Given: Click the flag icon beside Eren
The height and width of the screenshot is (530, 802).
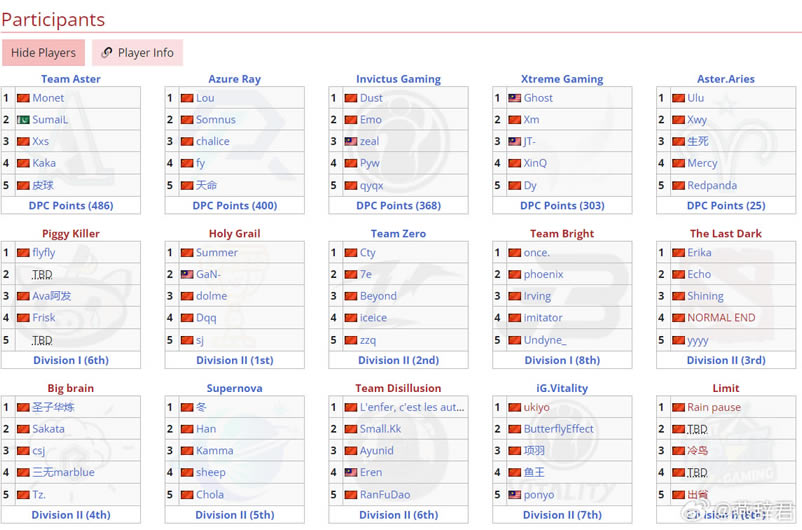Looking at the screenshot, I should [x=350, y=473].
